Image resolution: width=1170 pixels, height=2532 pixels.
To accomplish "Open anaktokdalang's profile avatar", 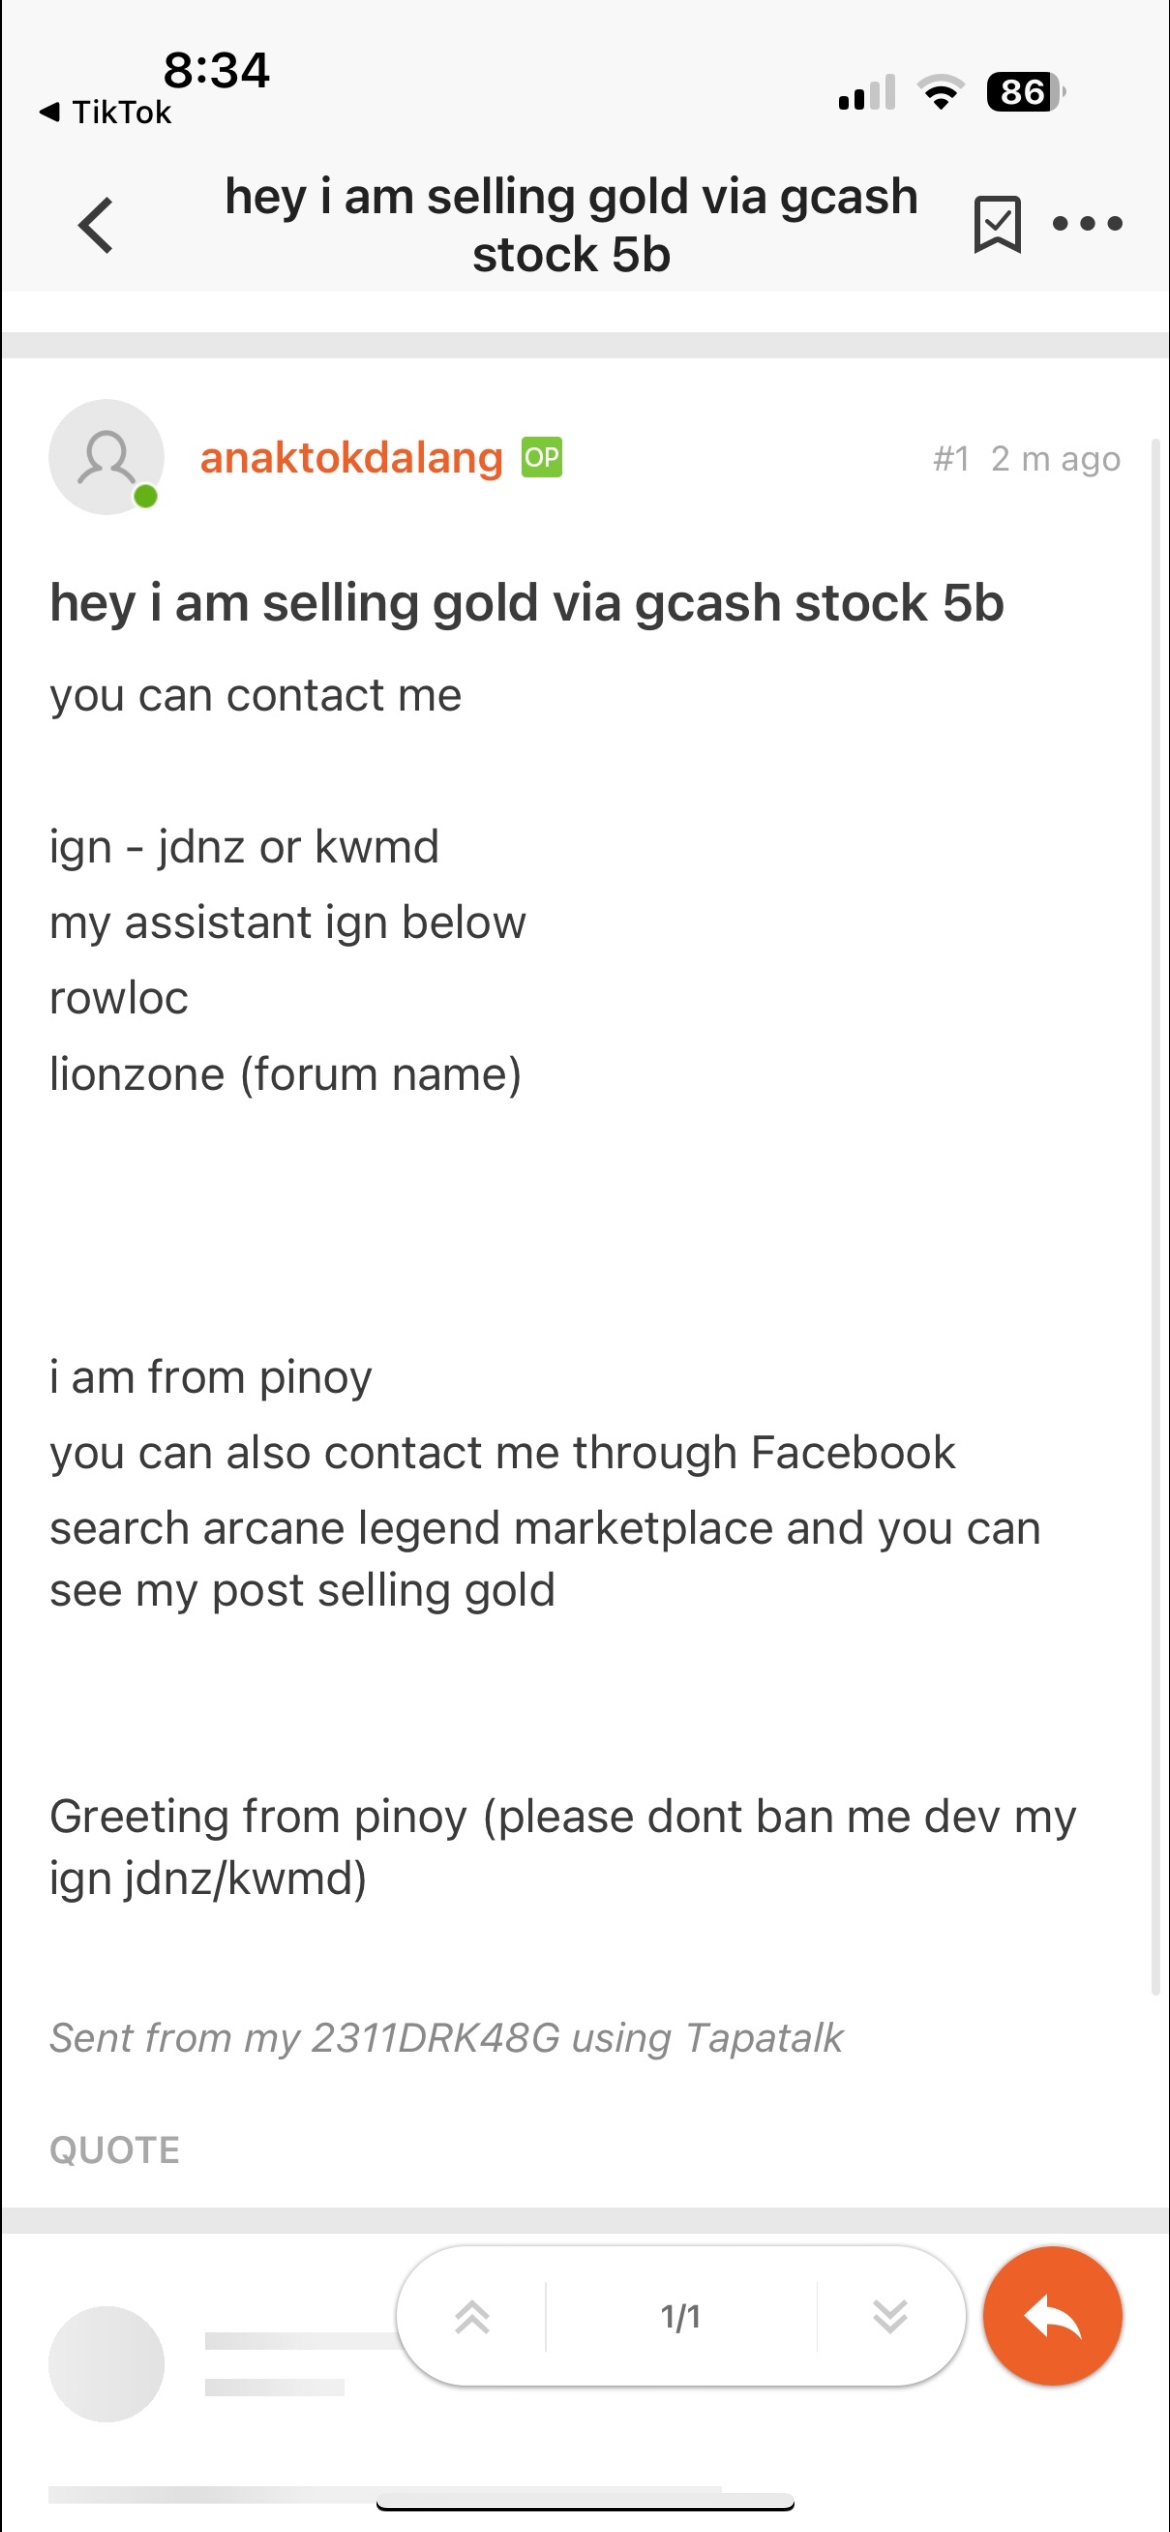I will (x=106, y=457).
